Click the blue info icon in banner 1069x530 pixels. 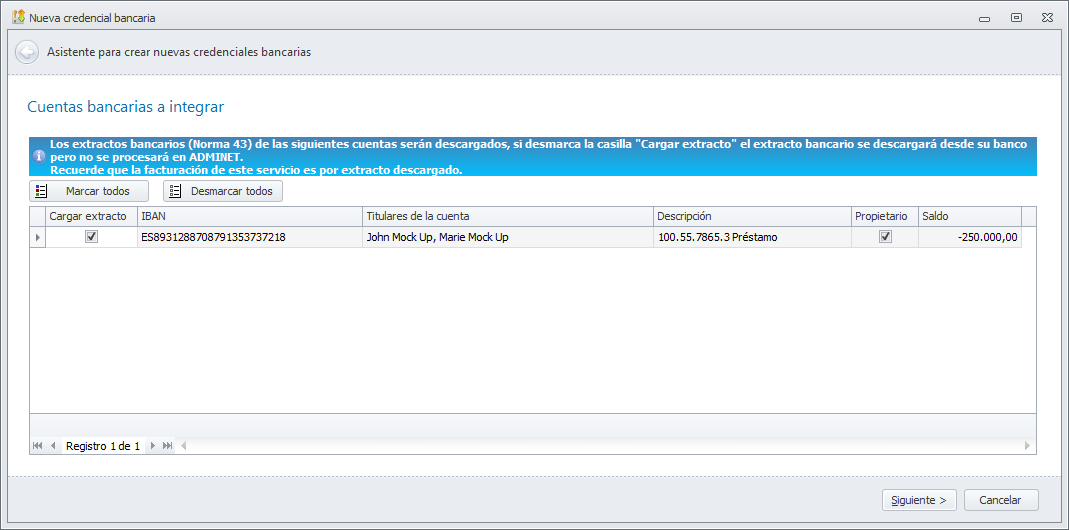(38, 156)
